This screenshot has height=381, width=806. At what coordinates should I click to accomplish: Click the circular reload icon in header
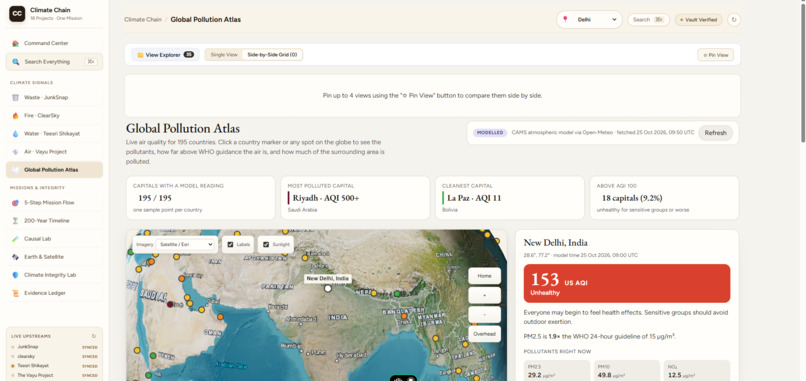(734, 20)
